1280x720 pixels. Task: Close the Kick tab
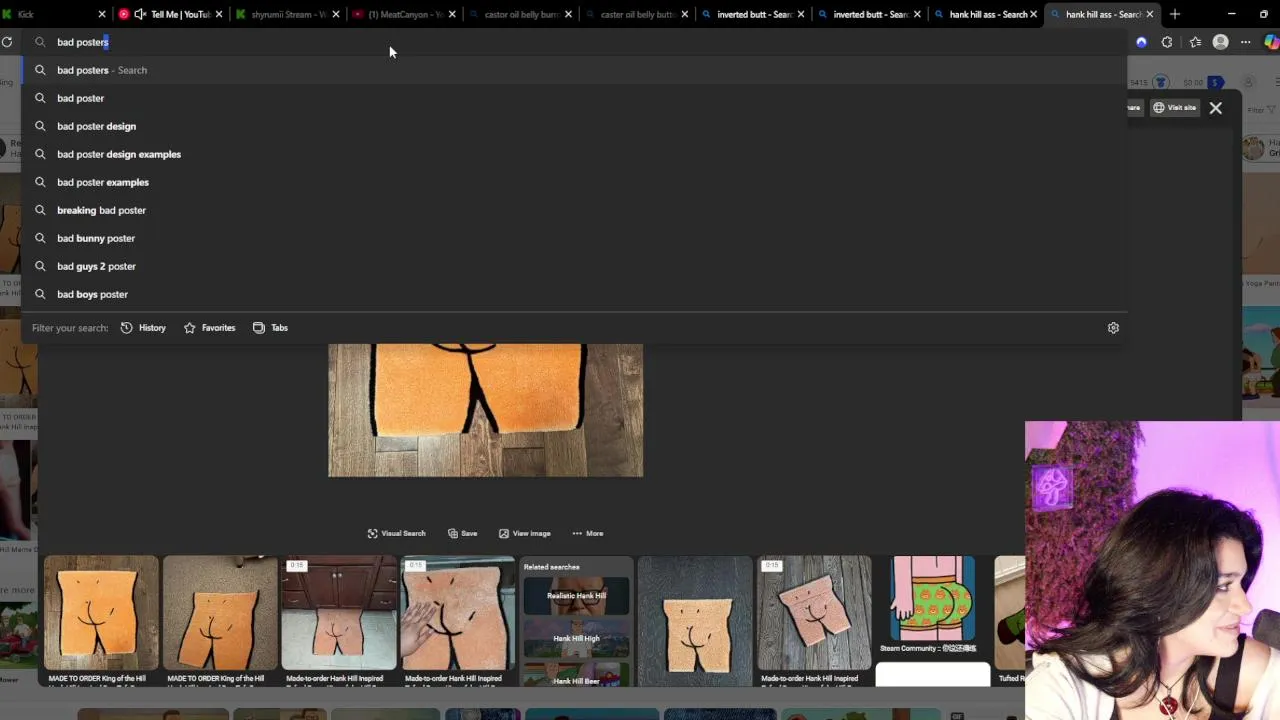[x=102, y=14]
